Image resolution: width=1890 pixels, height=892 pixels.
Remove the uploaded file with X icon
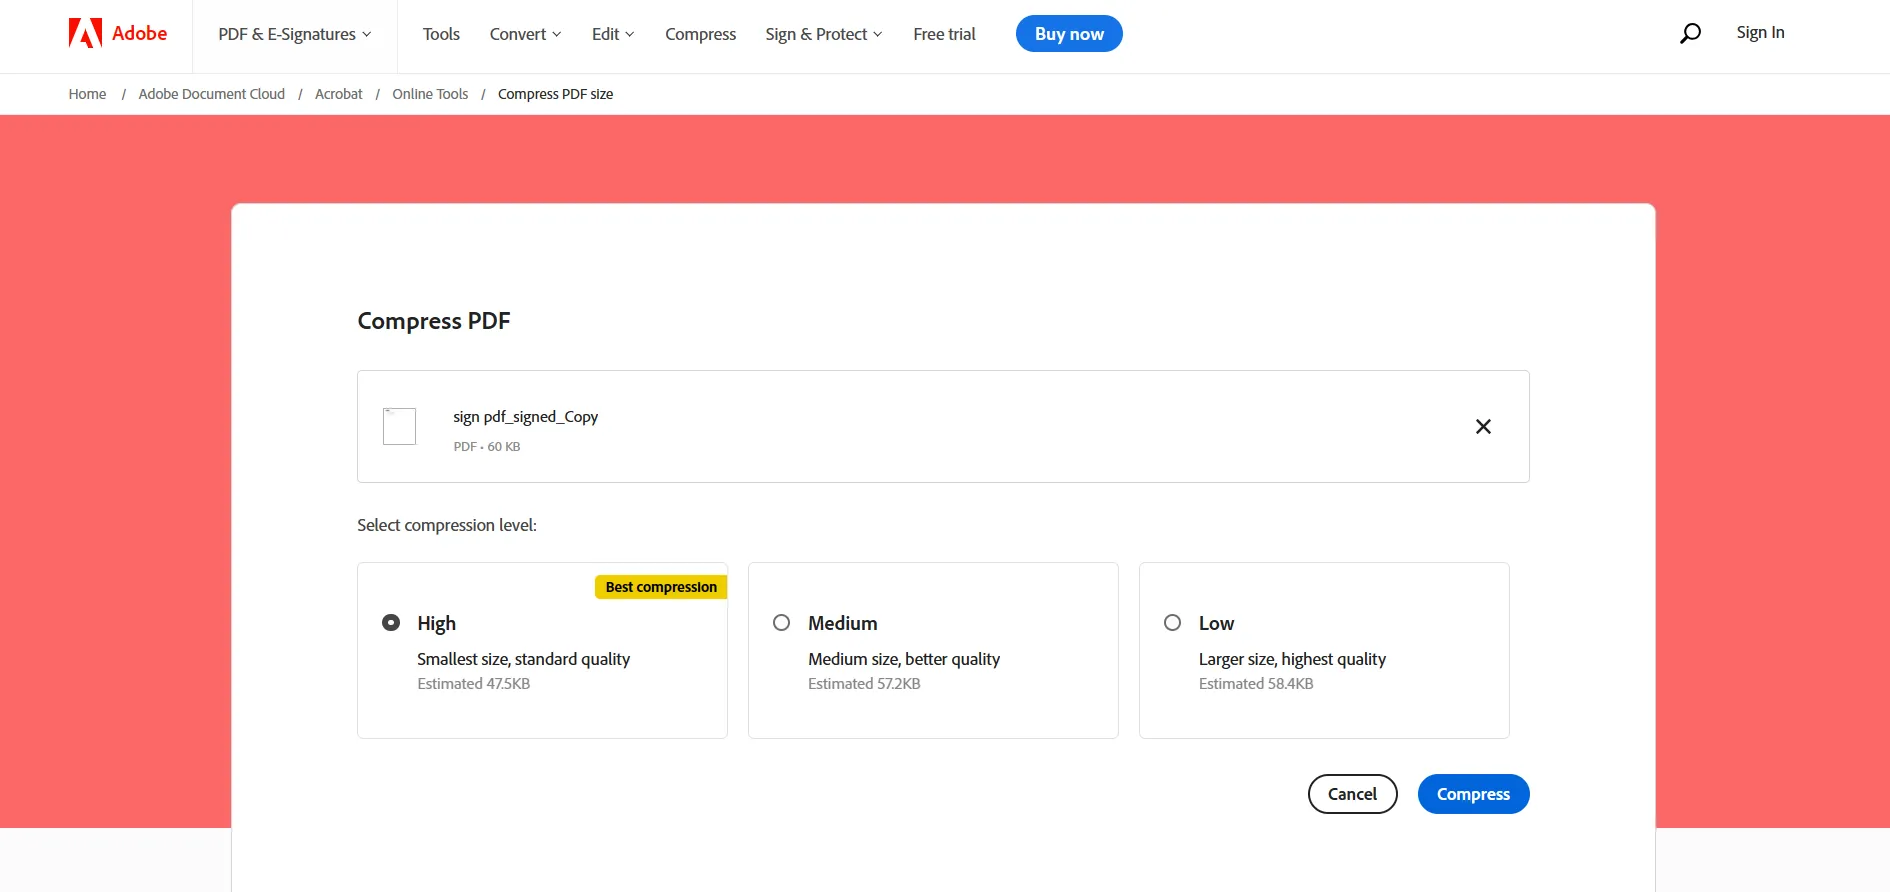click(1483, 427)
